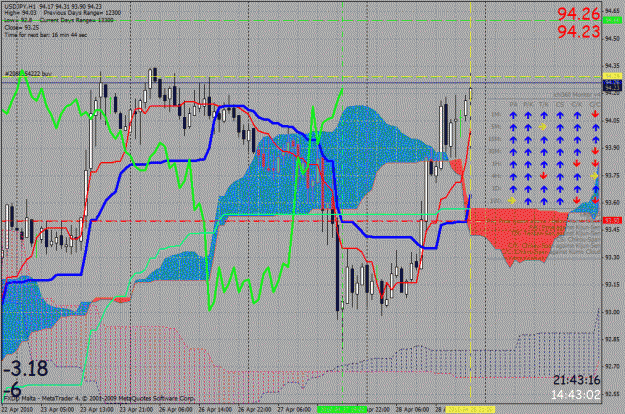The image size is (625, 414).
Task: Click the '27 Apr 06:00' time axis label
Action: [x=295, y=410]
